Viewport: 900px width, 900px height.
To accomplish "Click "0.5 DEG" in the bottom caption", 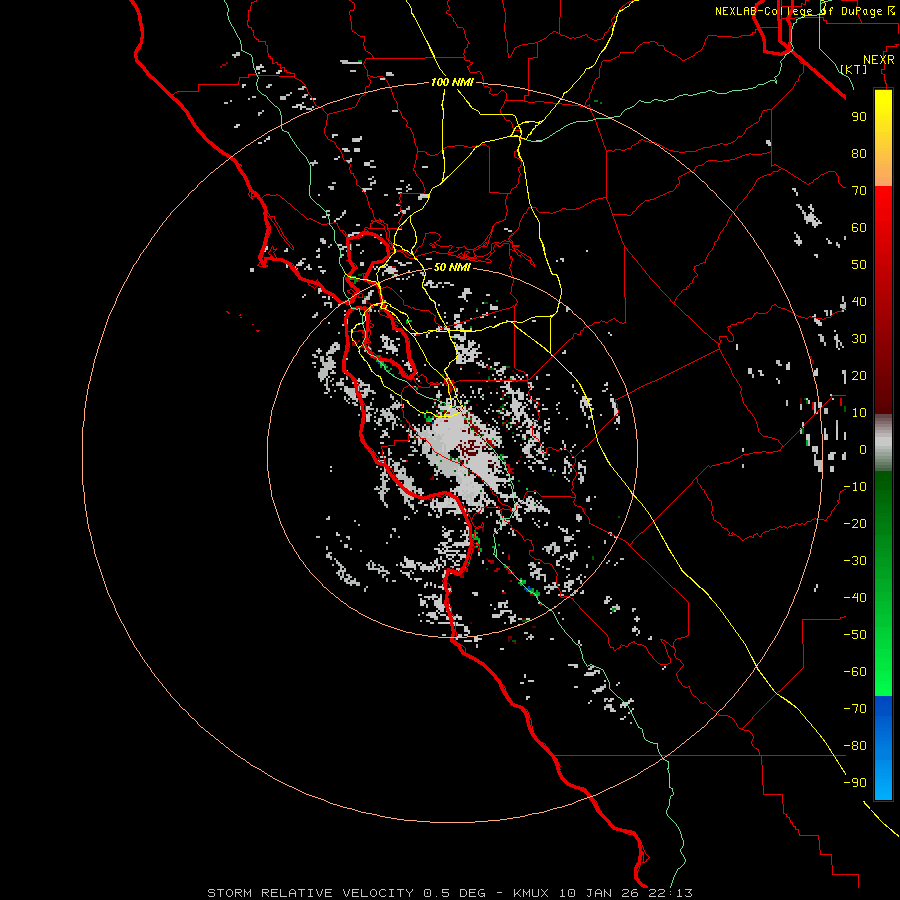I will coord(454,893).
